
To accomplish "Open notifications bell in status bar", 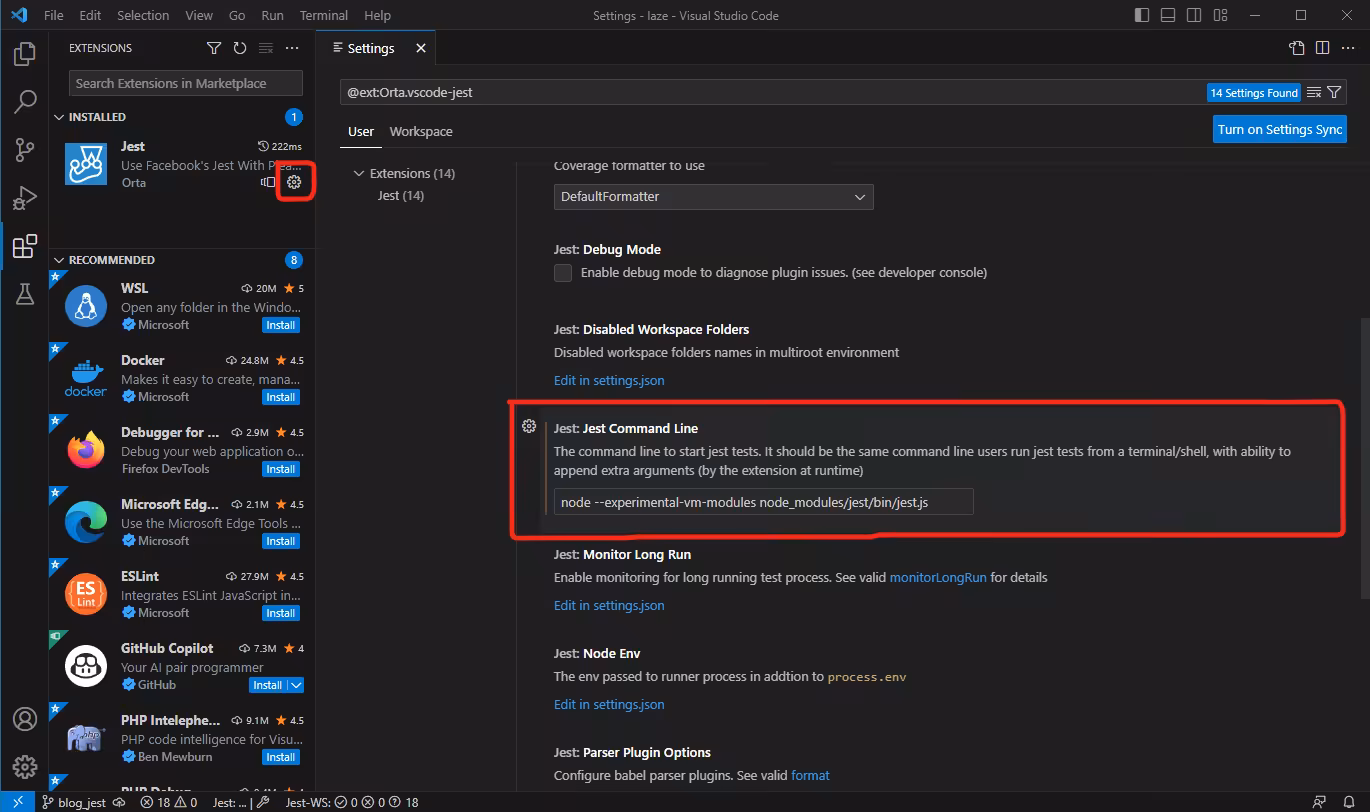I will point(1349,802).
